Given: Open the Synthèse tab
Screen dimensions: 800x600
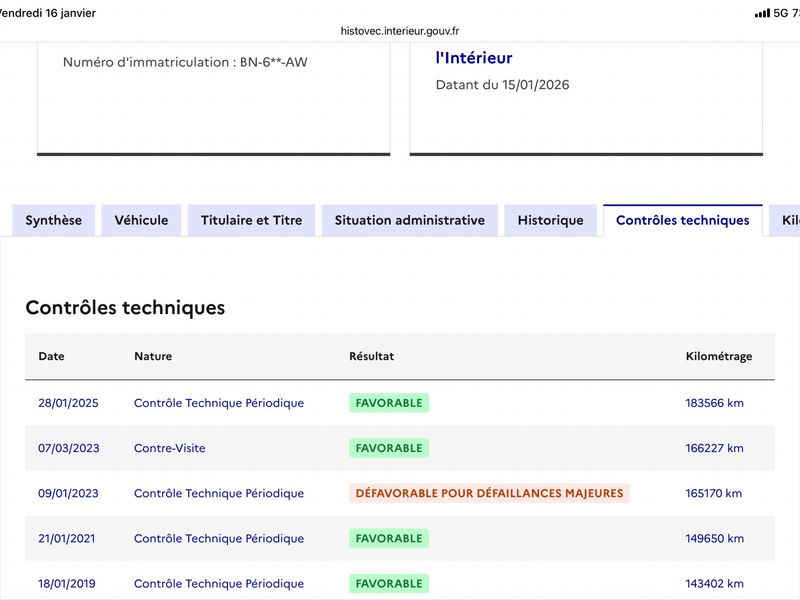Looking at the screenshot, I should (x=54, y=220).
